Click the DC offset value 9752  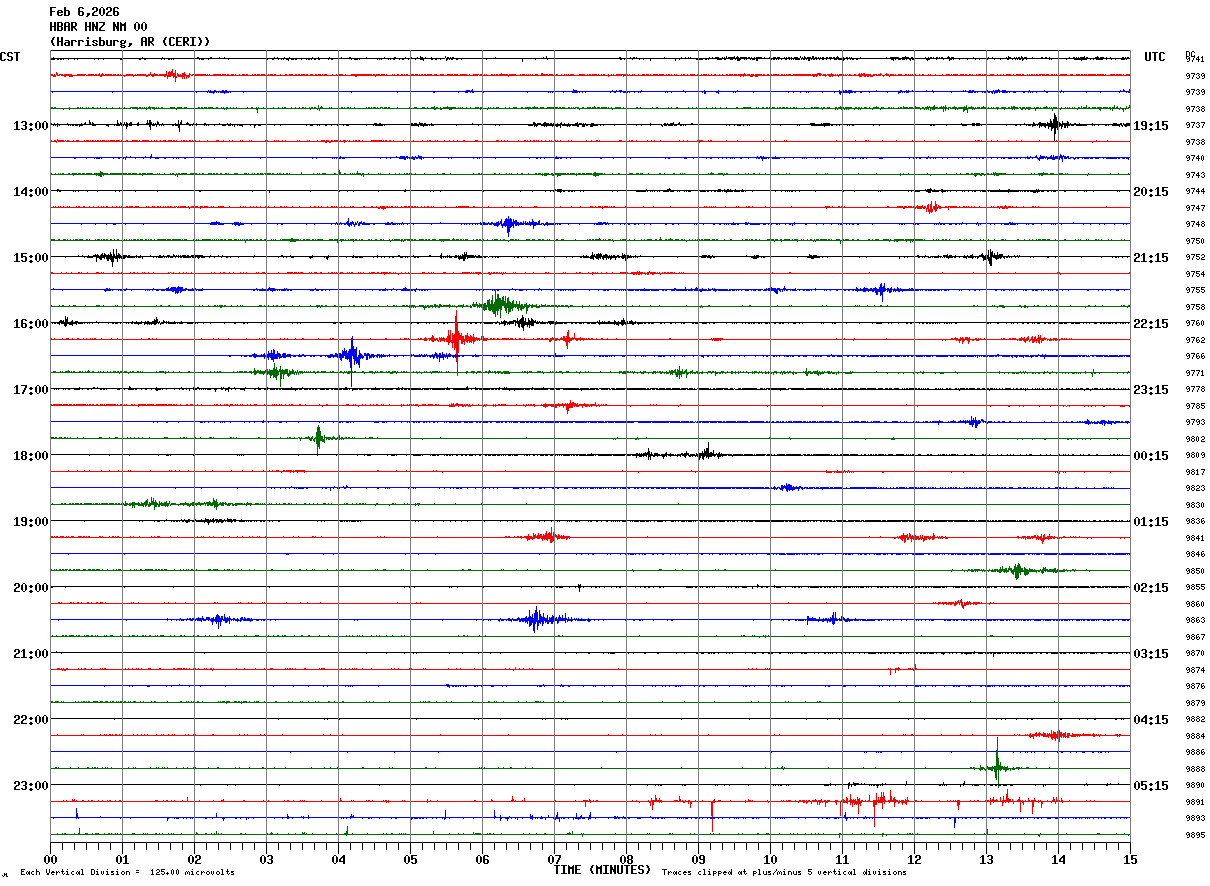tap(1195, 258)
